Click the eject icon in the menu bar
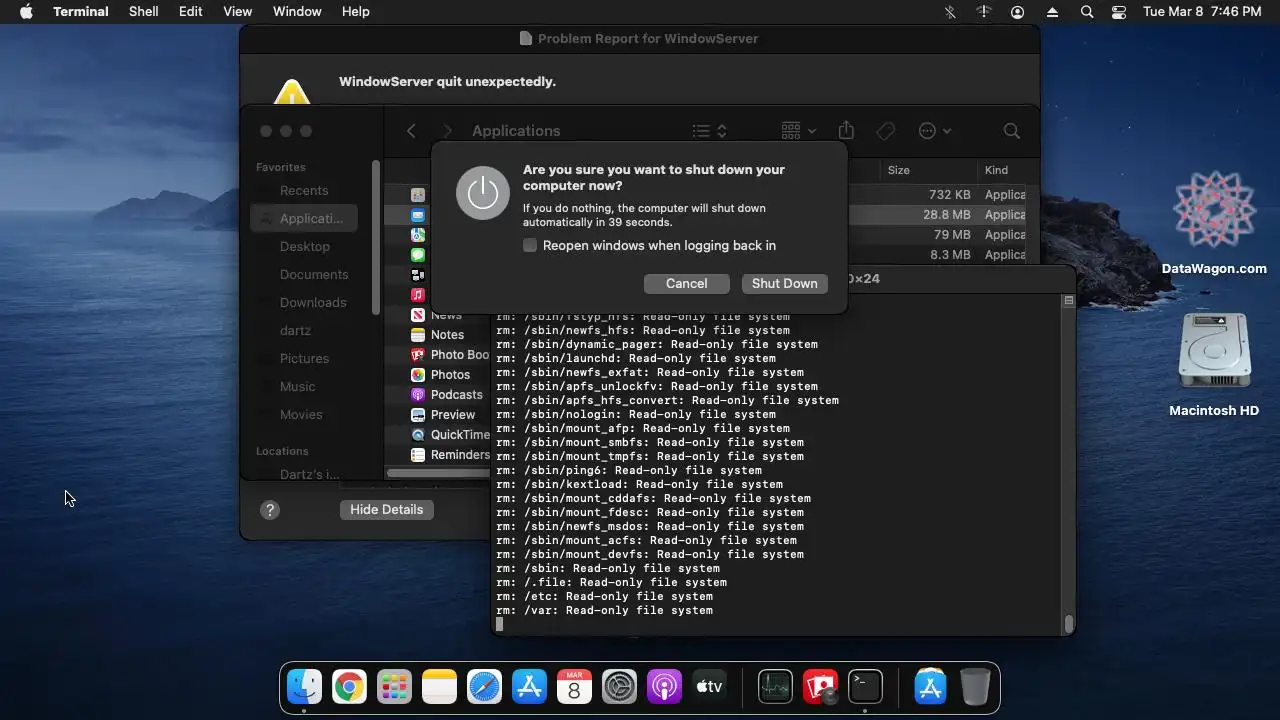This screenshot has width=1280, height=720. [1052, 12]
